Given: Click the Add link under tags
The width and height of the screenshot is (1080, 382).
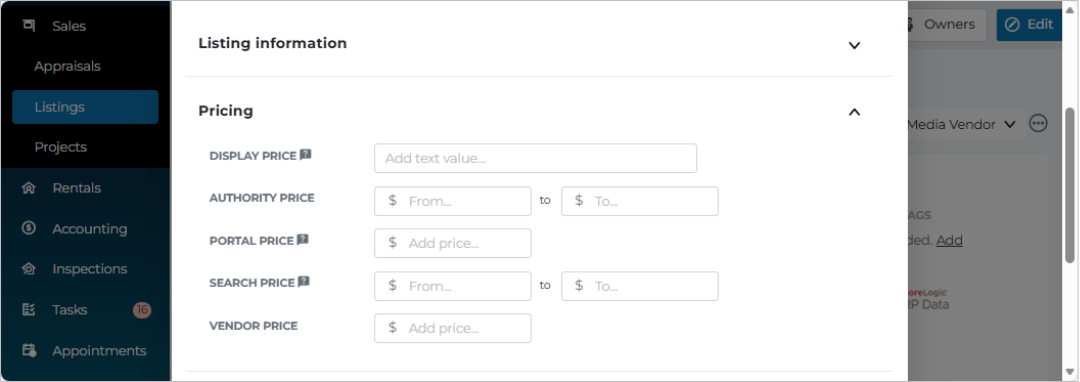Looking at the screenshot, I should point(949,240).
